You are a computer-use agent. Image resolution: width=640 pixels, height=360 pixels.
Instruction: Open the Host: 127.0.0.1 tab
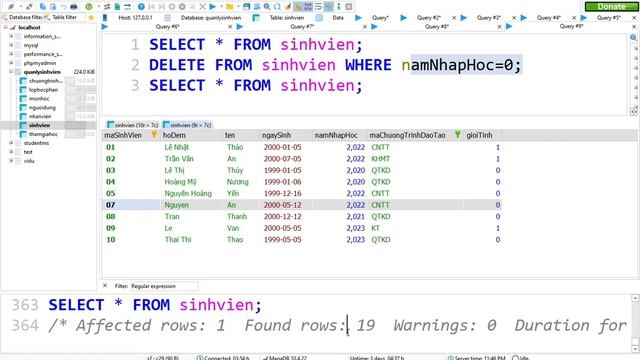pyautogui.click(x=135, y=18)
